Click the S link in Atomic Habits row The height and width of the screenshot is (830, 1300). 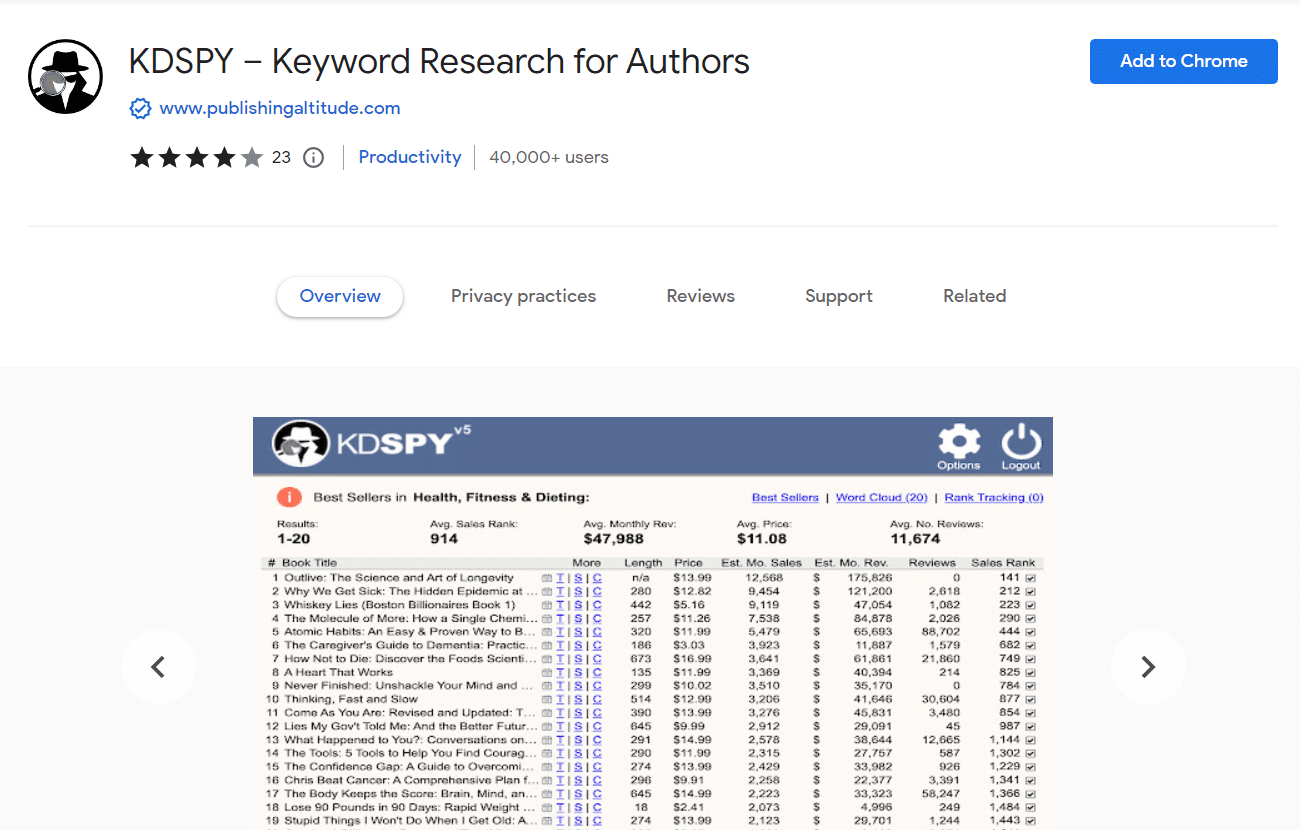[x=578, y=632]
